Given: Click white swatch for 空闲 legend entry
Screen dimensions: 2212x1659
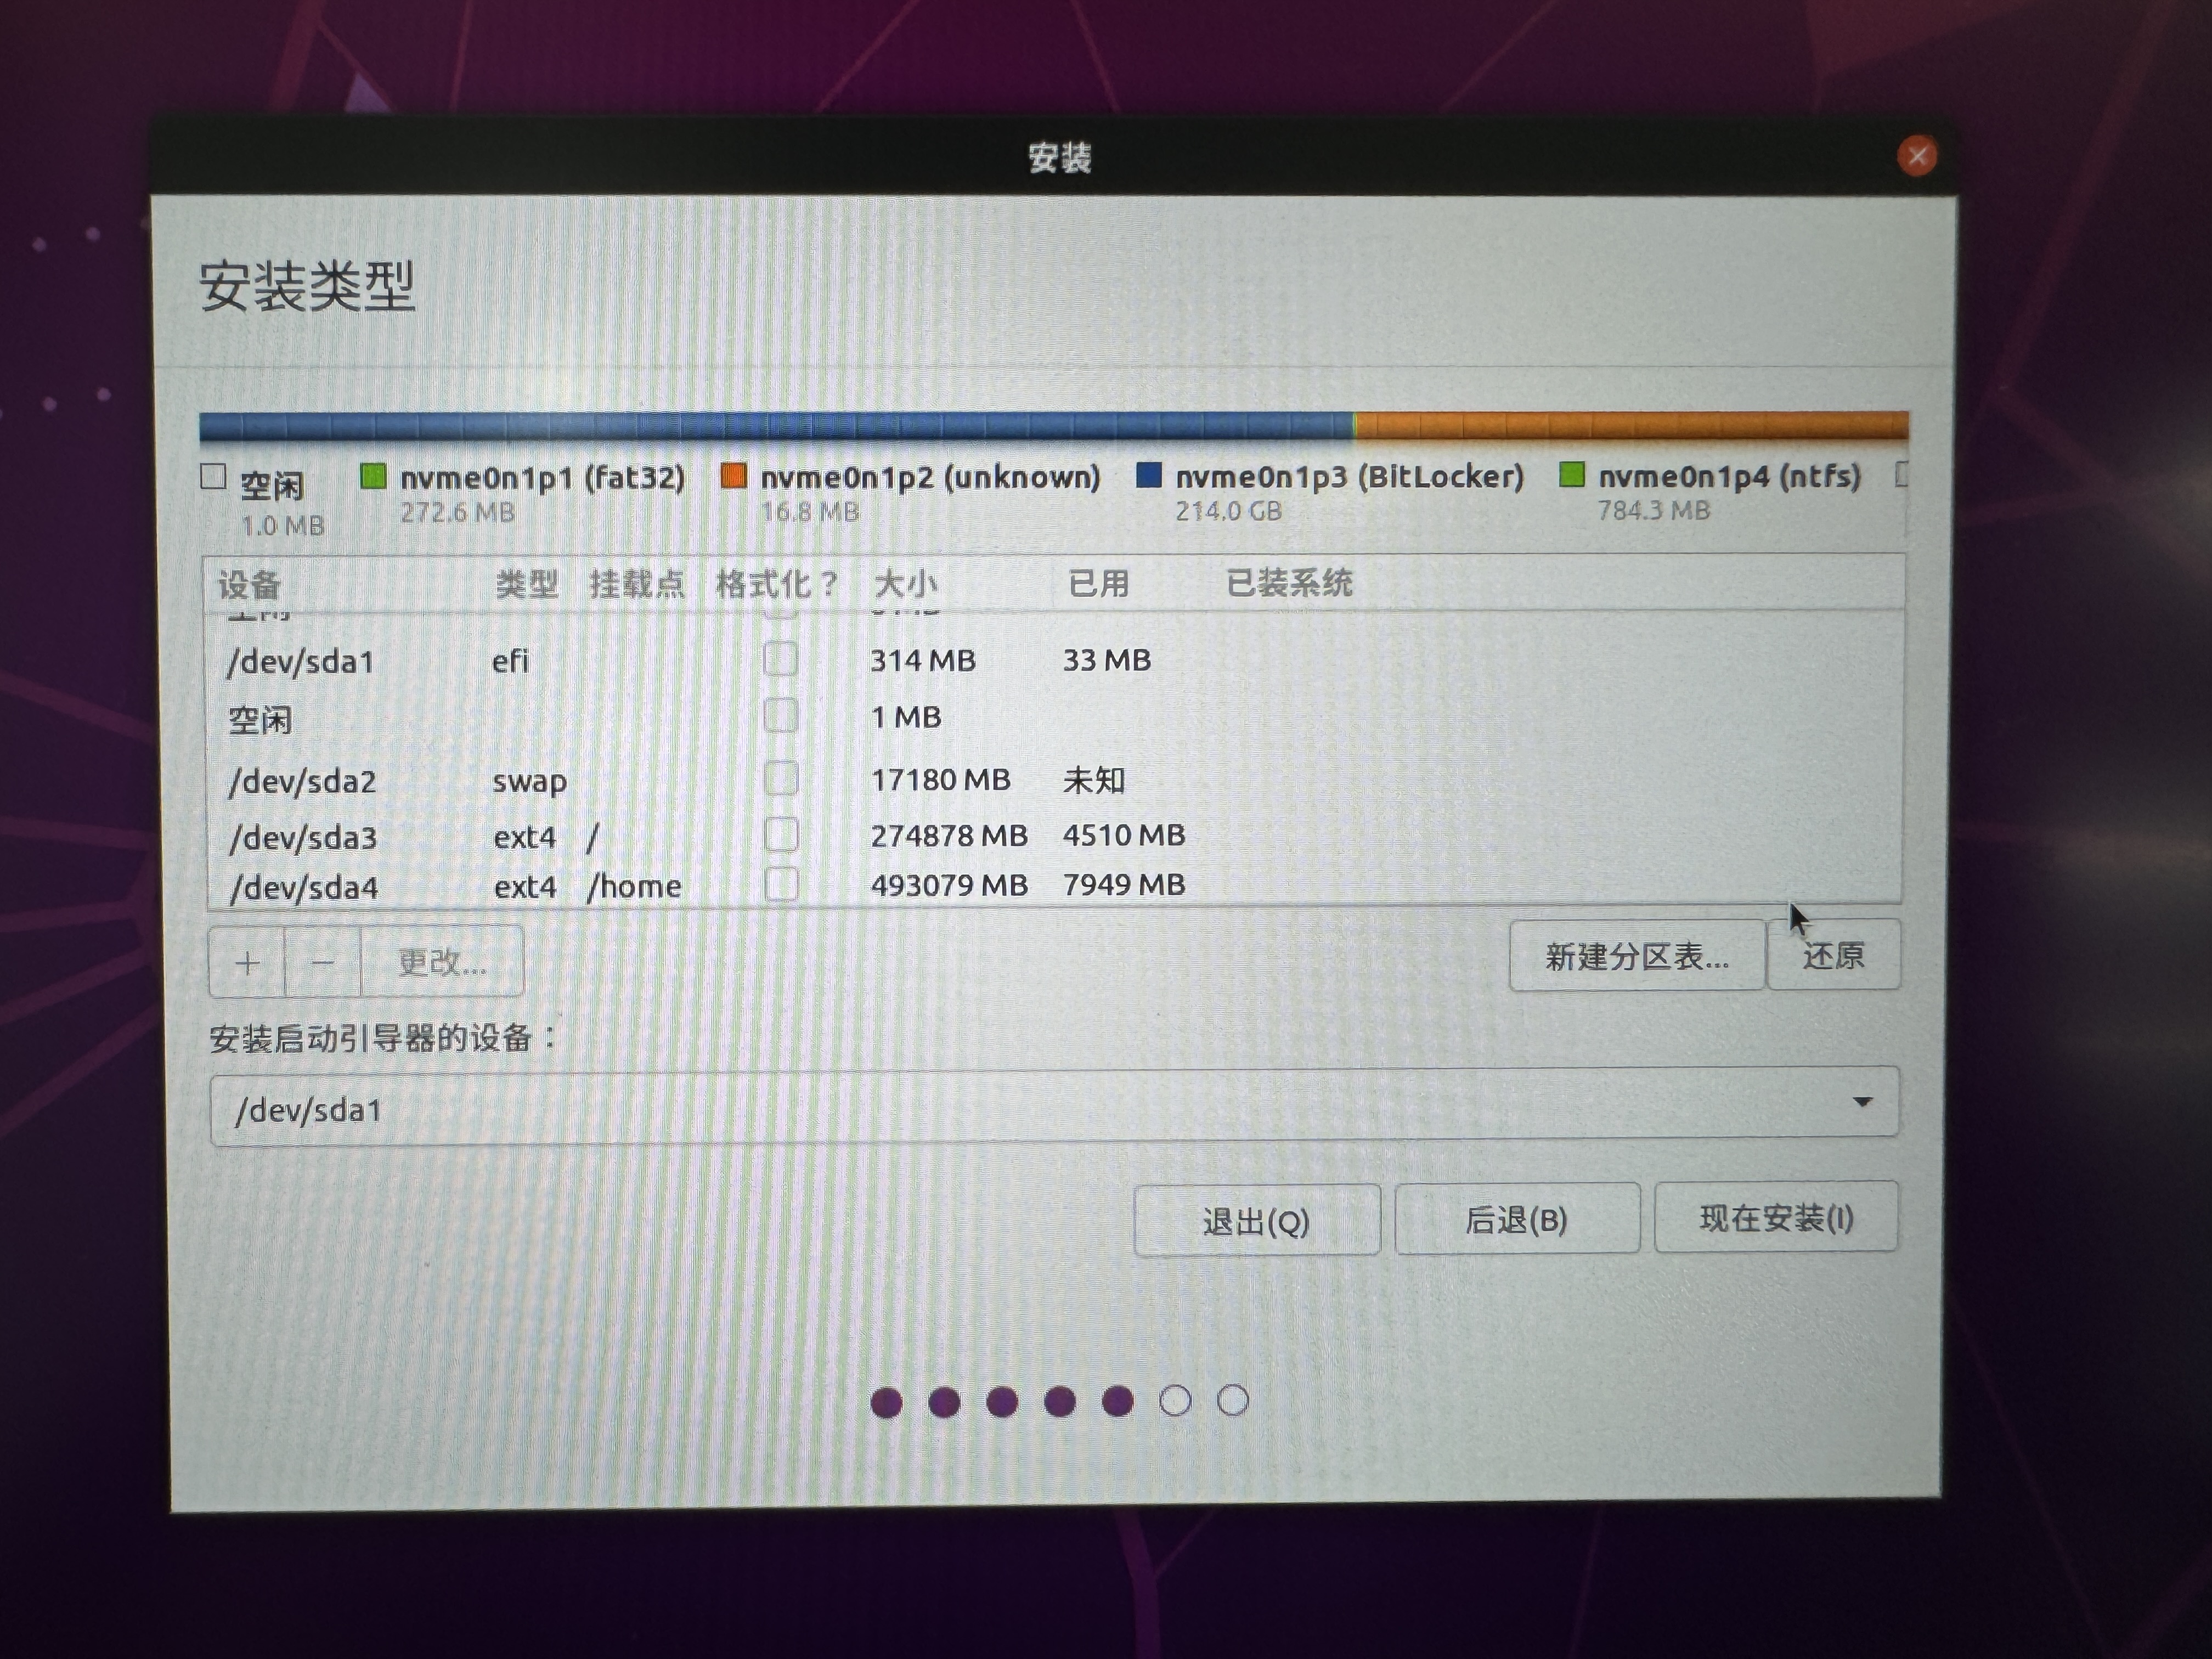Looking at the screenshot, I should click(213, 477).
